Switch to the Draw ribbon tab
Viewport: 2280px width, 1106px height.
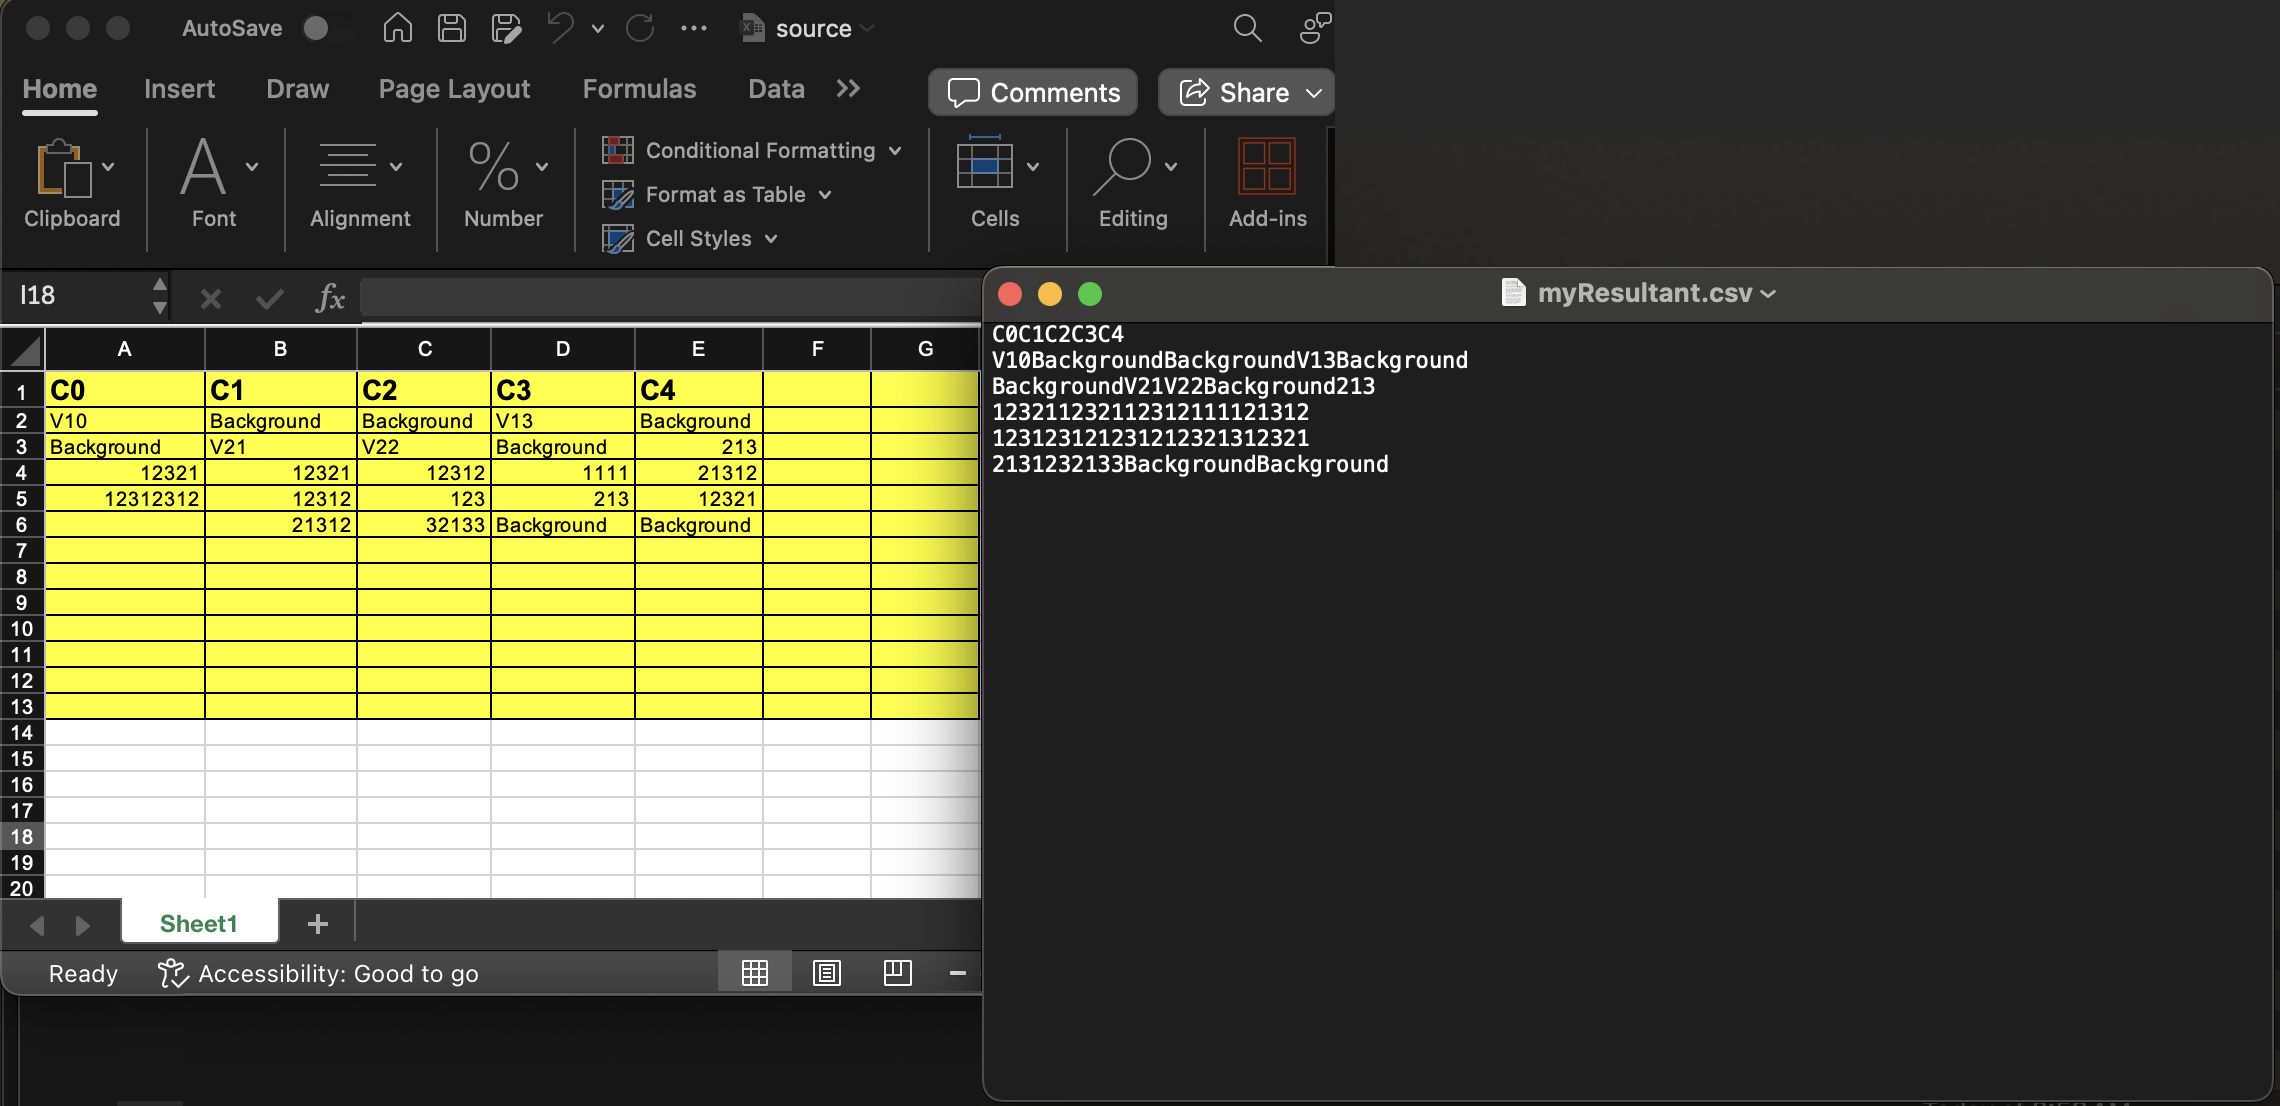[297, 89]
